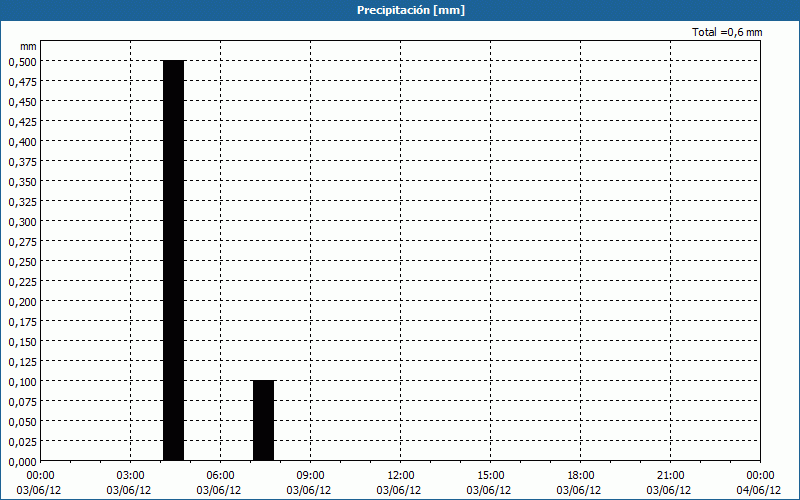The width and height of the screenshot is (800, 500).
Task: Click the 09:00 time axis label
Action: (310, 476)
